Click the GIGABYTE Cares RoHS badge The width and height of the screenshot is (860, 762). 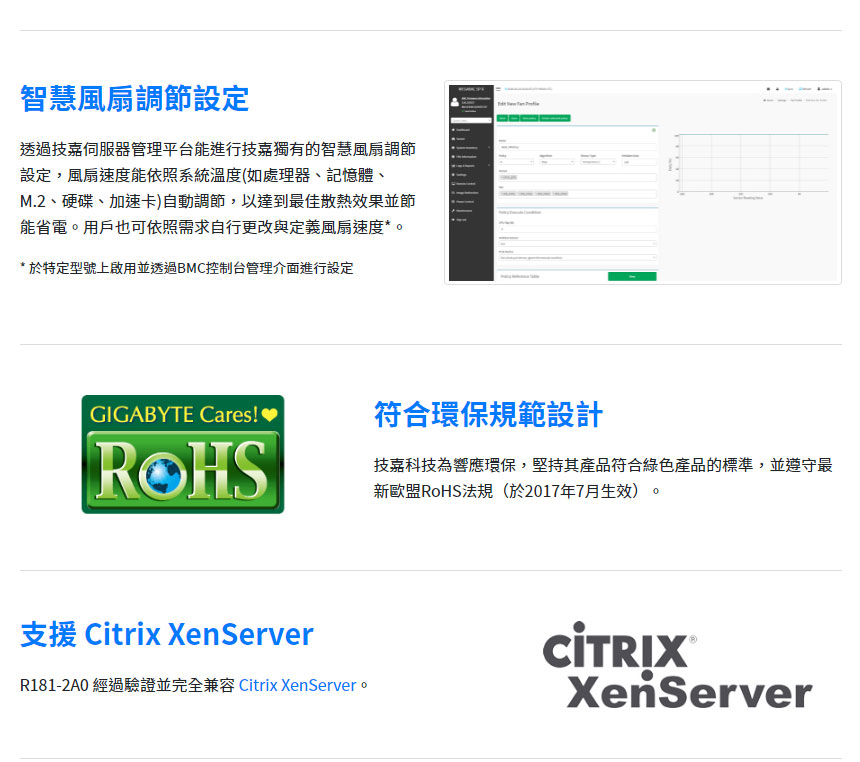(183, 454)
